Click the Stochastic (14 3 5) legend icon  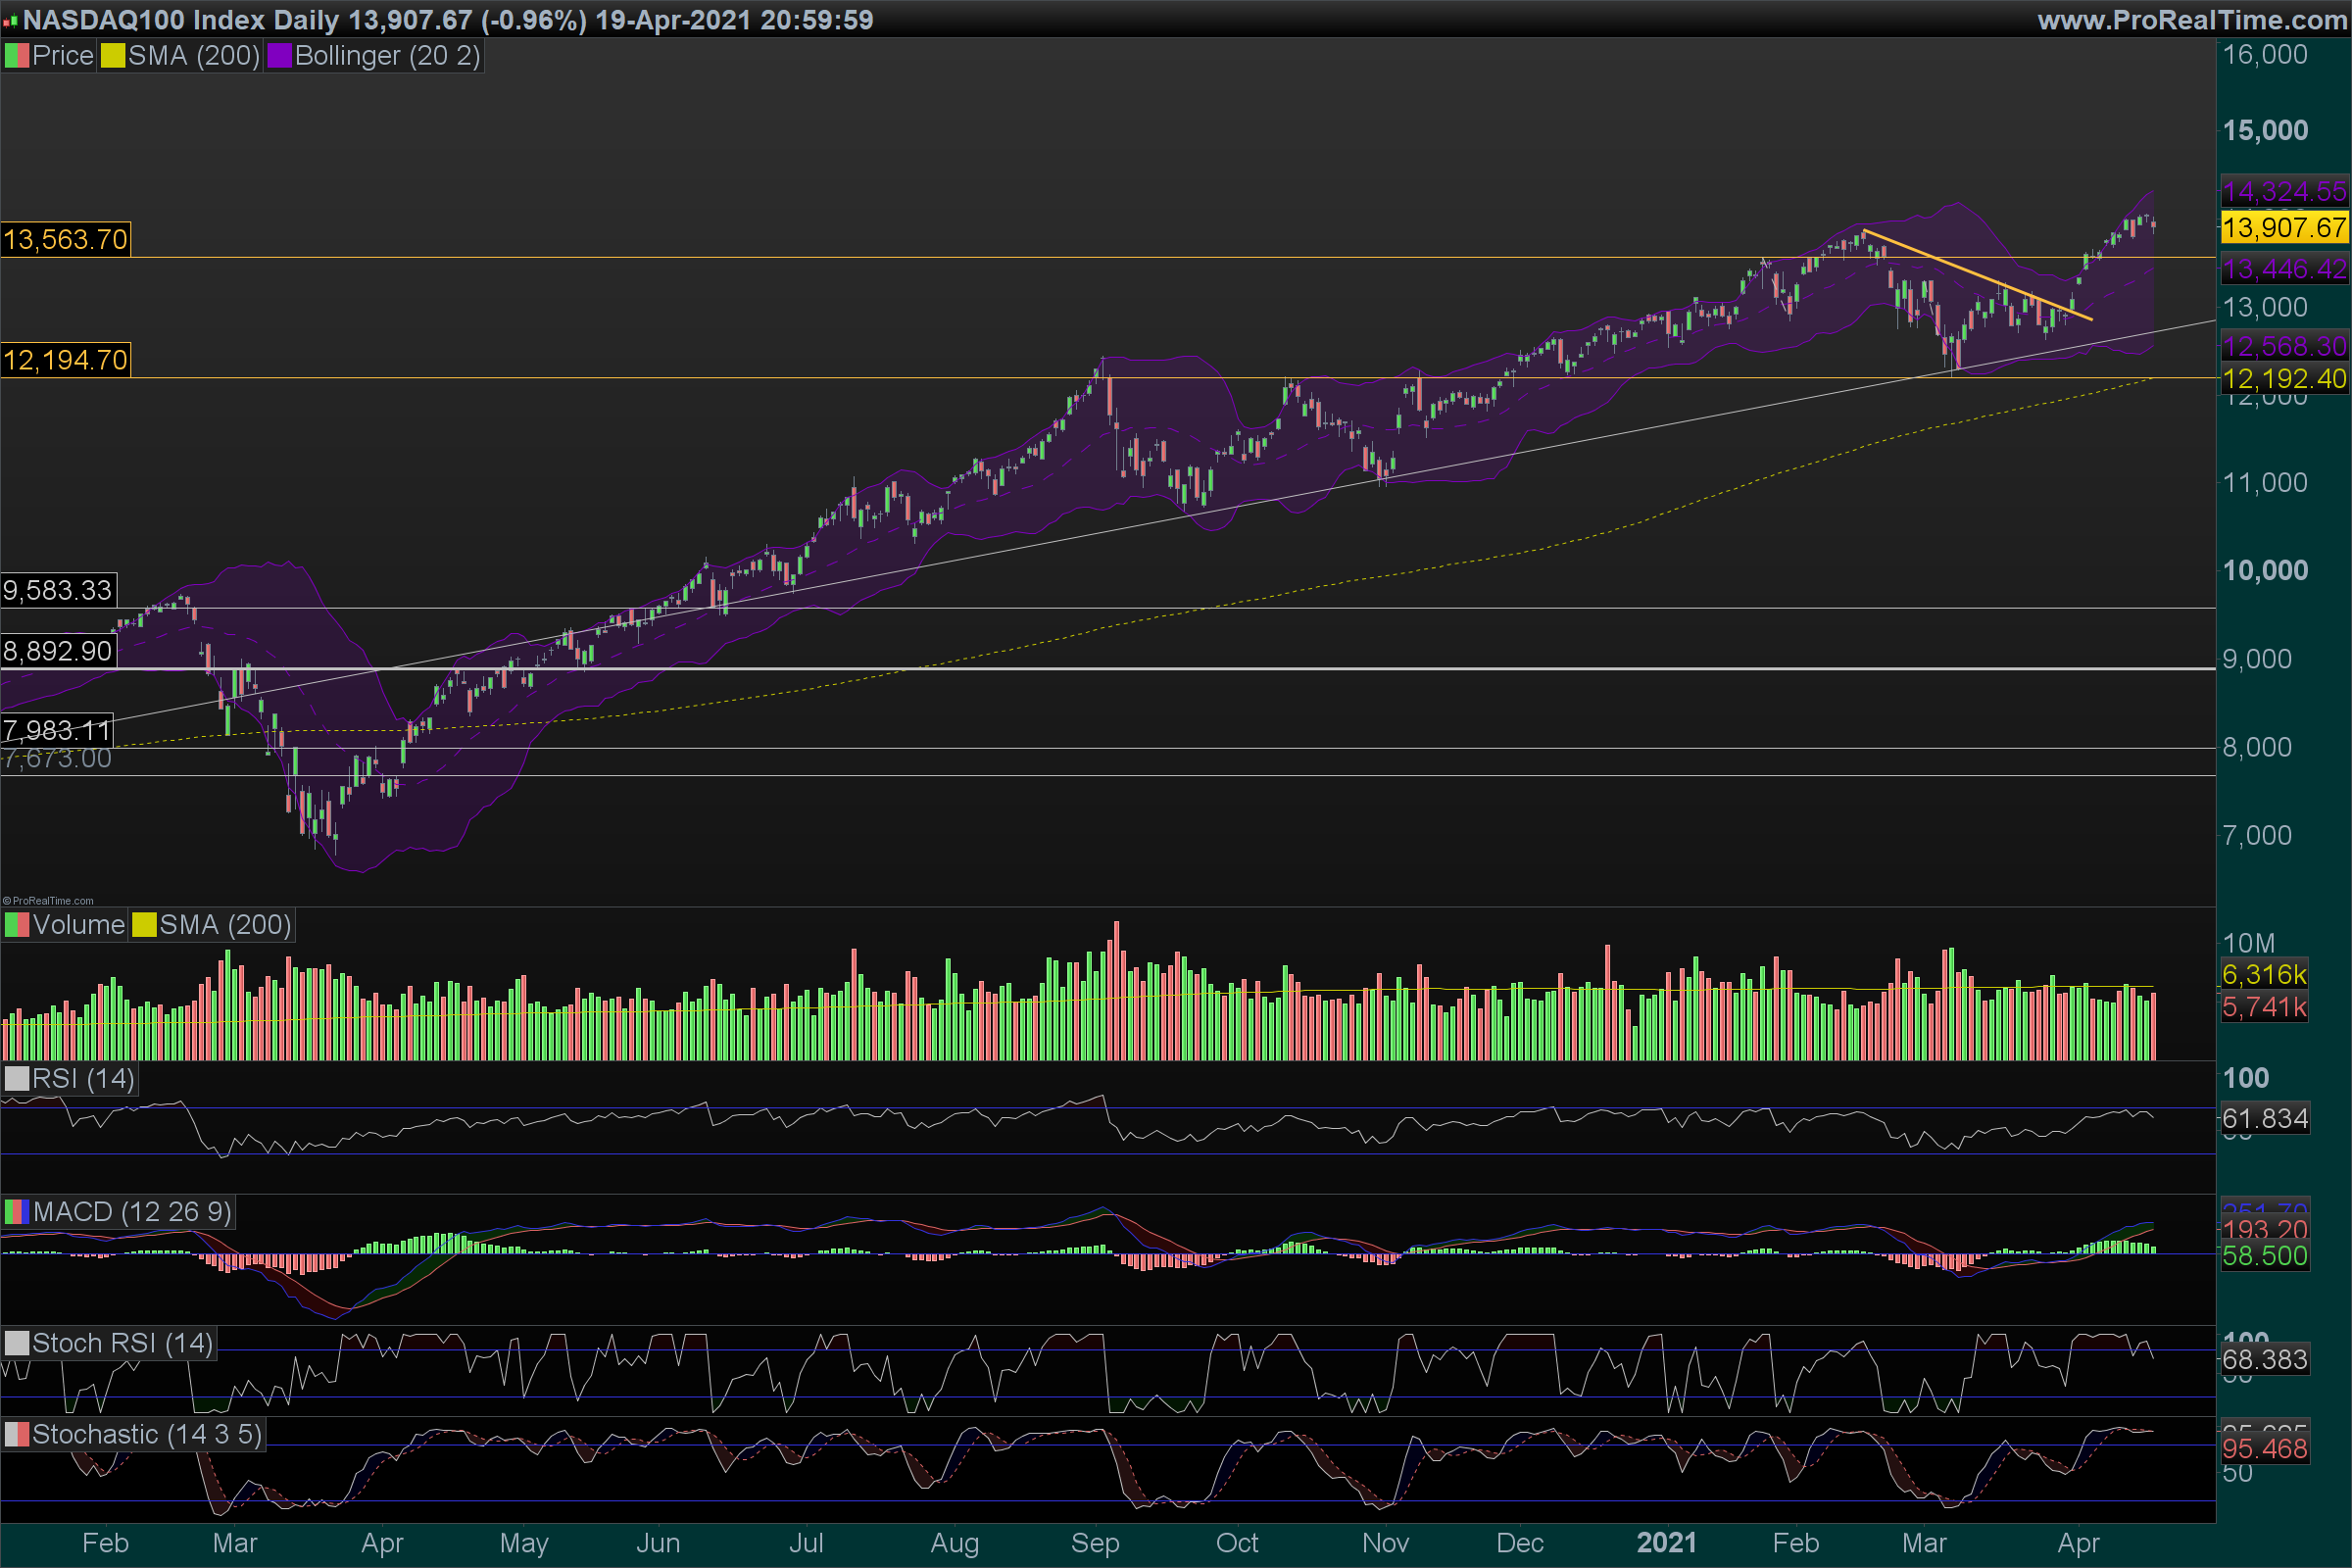17,1435
